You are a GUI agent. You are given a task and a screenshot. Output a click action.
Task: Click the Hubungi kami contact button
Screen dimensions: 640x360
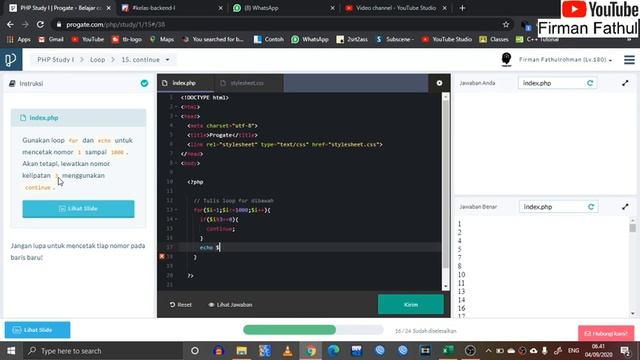click(606, 333)
